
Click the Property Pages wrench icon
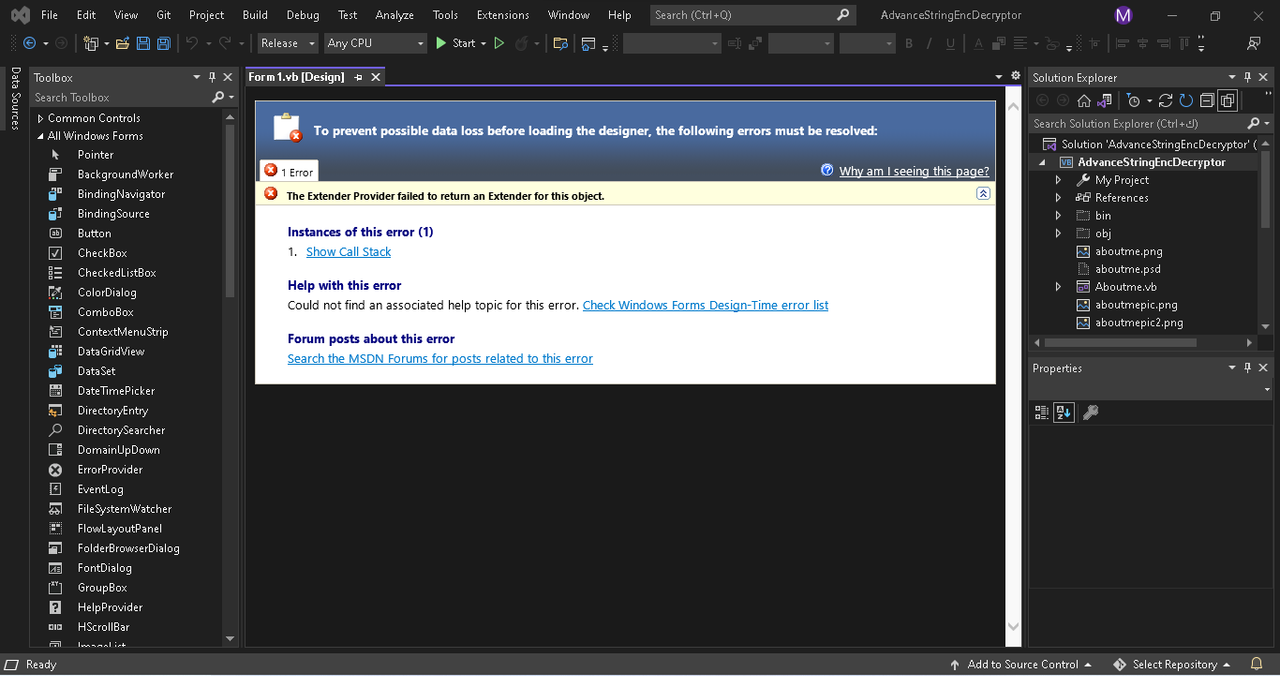(1091, 412)
